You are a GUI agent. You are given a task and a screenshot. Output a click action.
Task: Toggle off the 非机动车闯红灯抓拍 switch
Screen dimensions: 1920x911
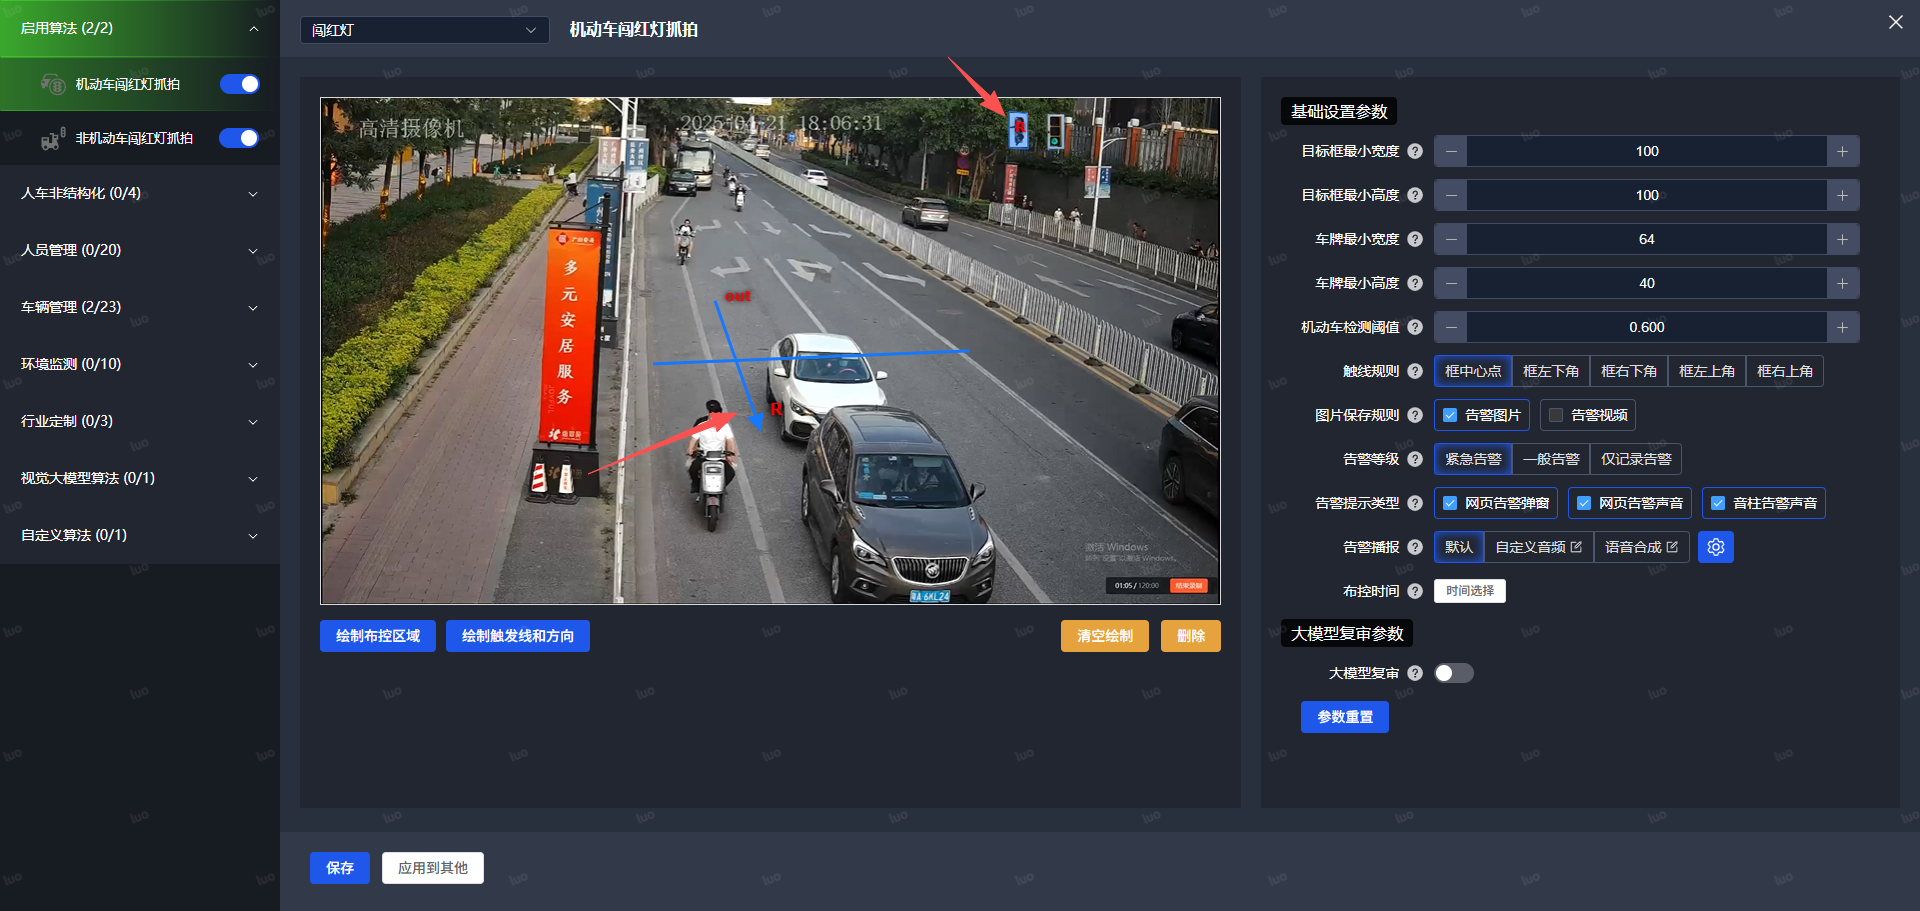click(240, 138)
